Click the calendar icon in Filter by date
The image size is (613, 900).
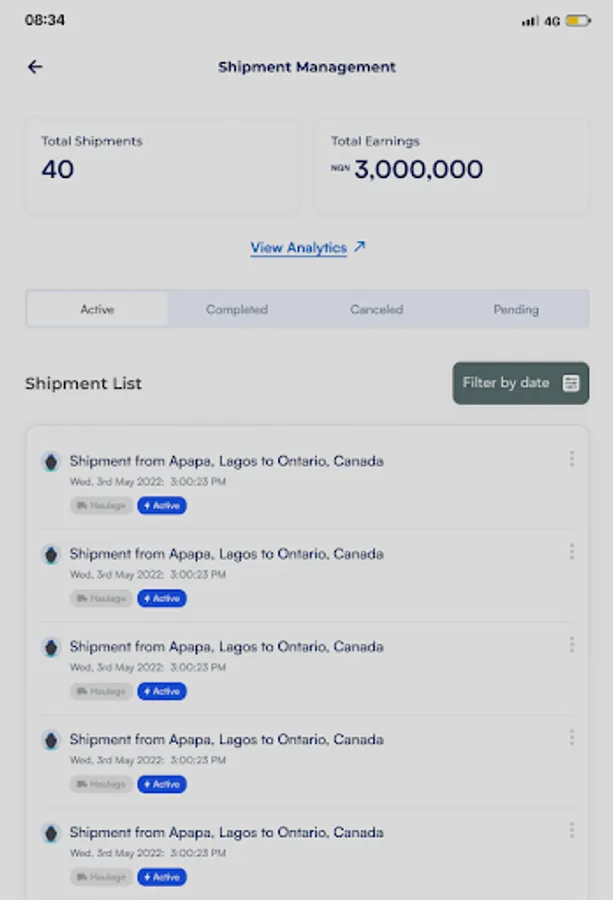point(571,383)
